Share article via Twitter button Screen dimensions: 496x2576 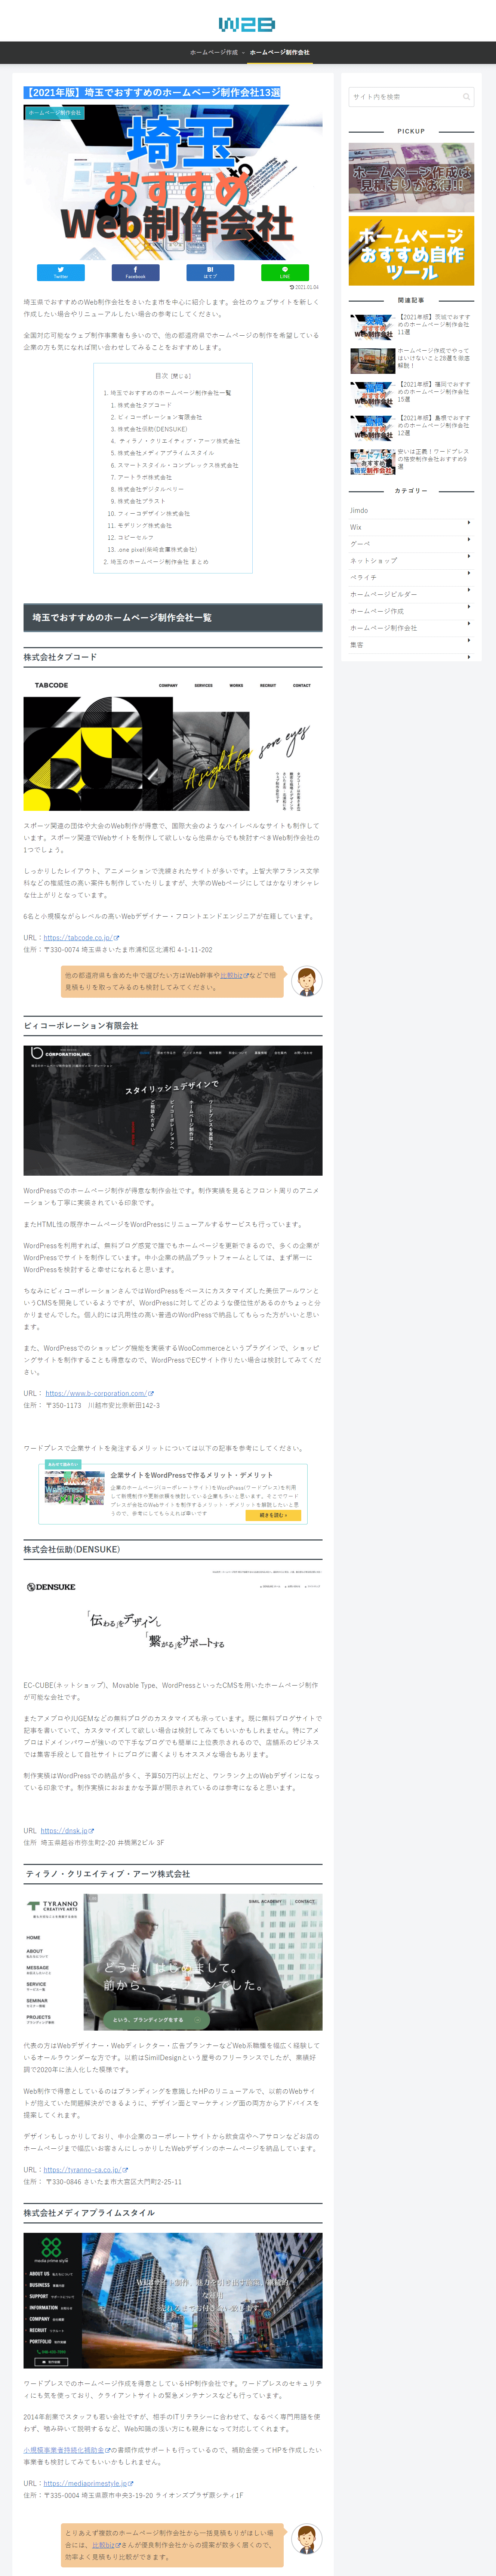coord(61,272)
